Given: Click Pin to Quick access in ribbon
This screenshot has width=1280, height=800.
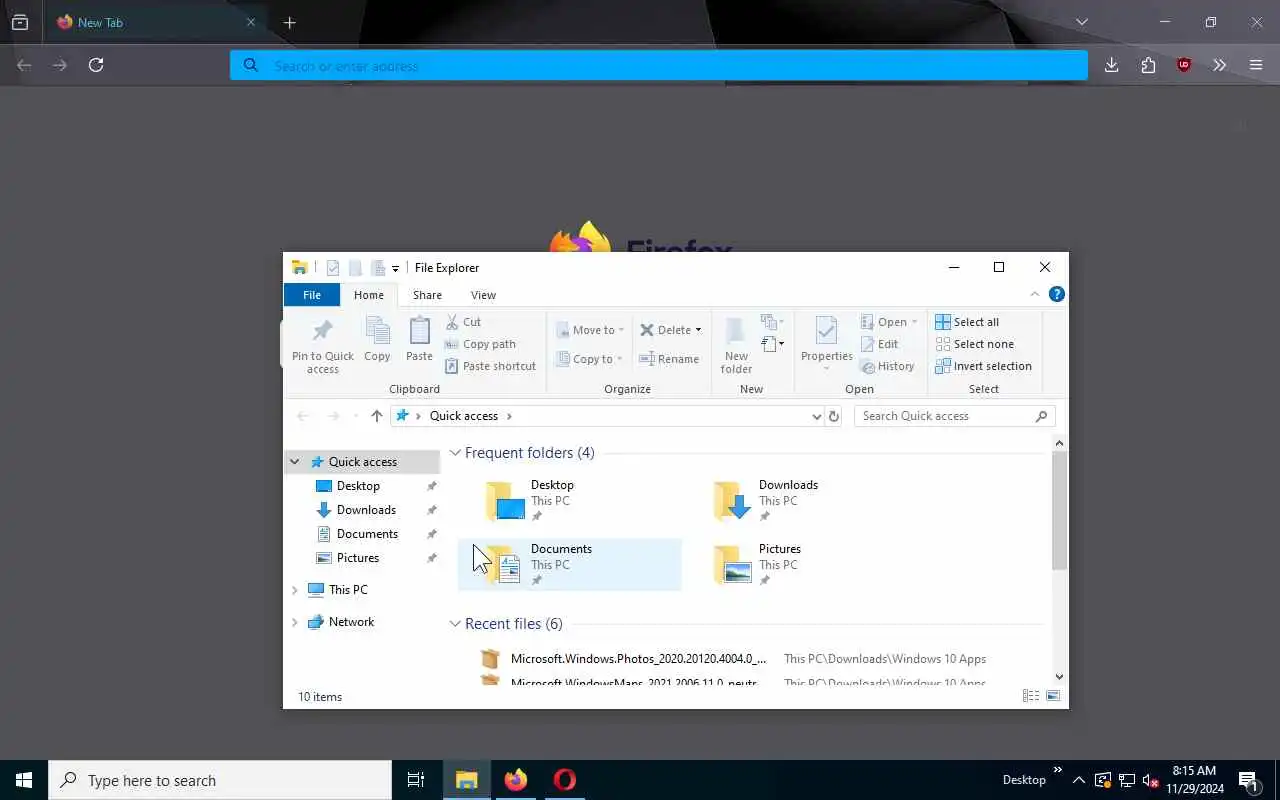Looking at the screenshot, I should [x=322, y=346].
